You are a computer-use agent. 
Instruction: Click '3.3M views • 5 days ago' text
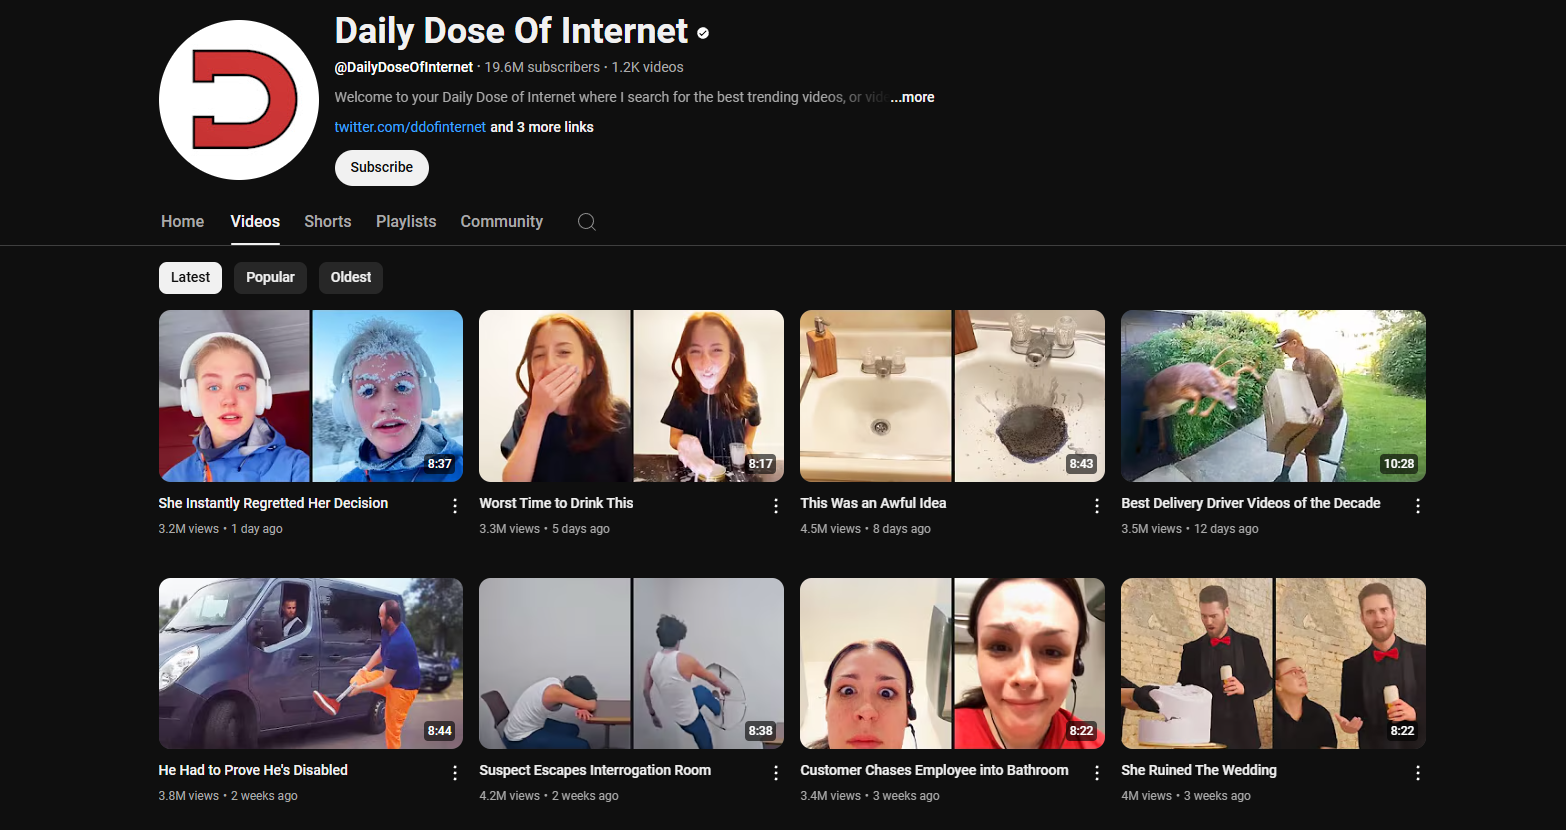pos(544,529)
